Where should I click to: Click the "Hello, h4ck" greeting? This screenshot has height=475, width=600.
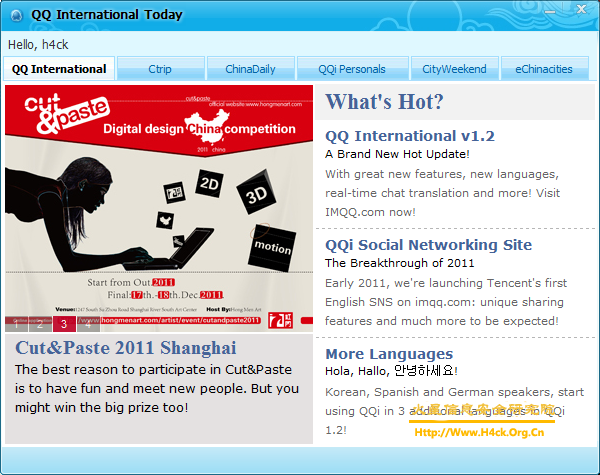(38, 45)
